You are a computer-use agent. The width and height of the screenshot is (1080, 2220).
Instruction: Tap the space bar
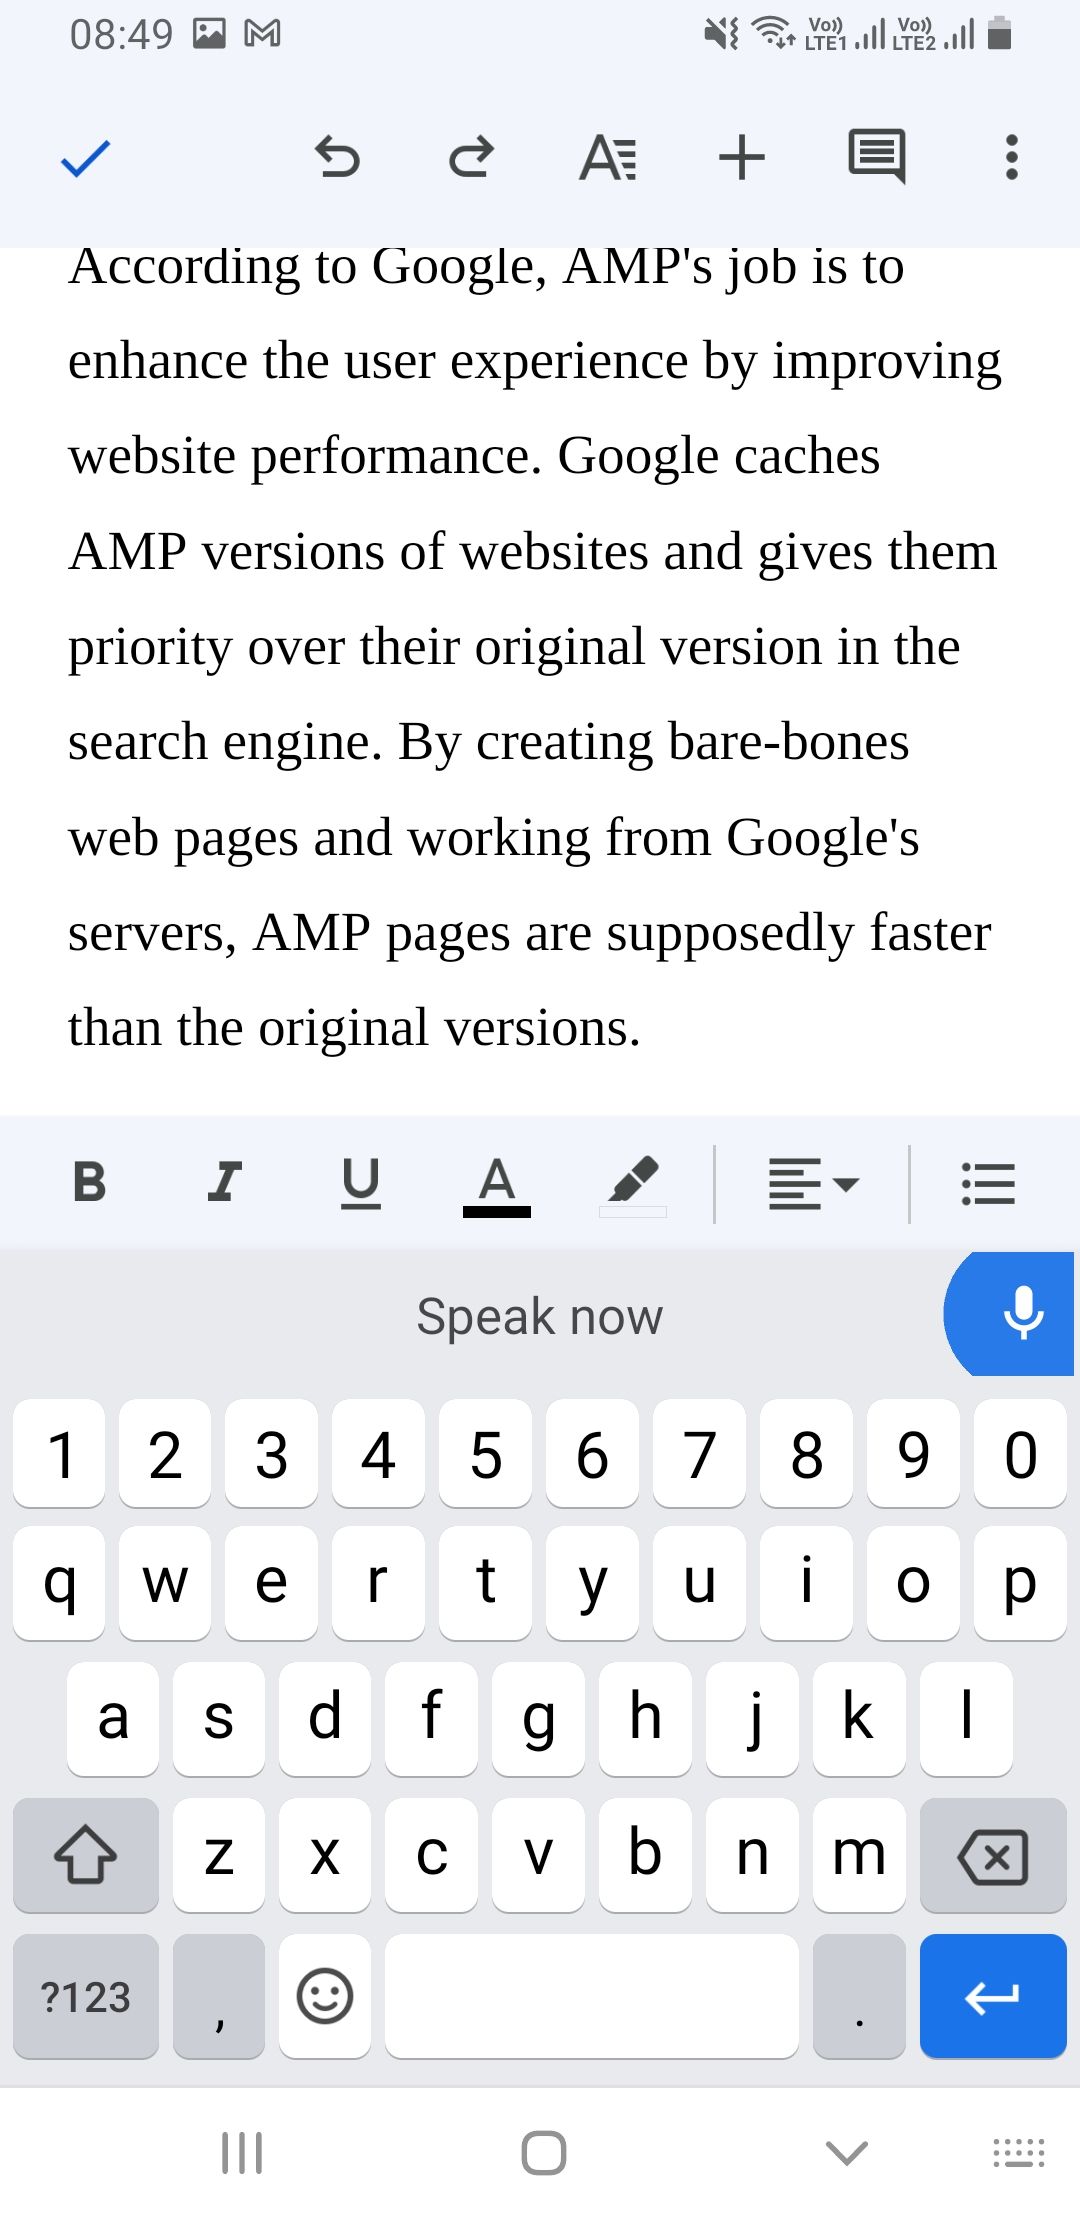[592, 1996]
